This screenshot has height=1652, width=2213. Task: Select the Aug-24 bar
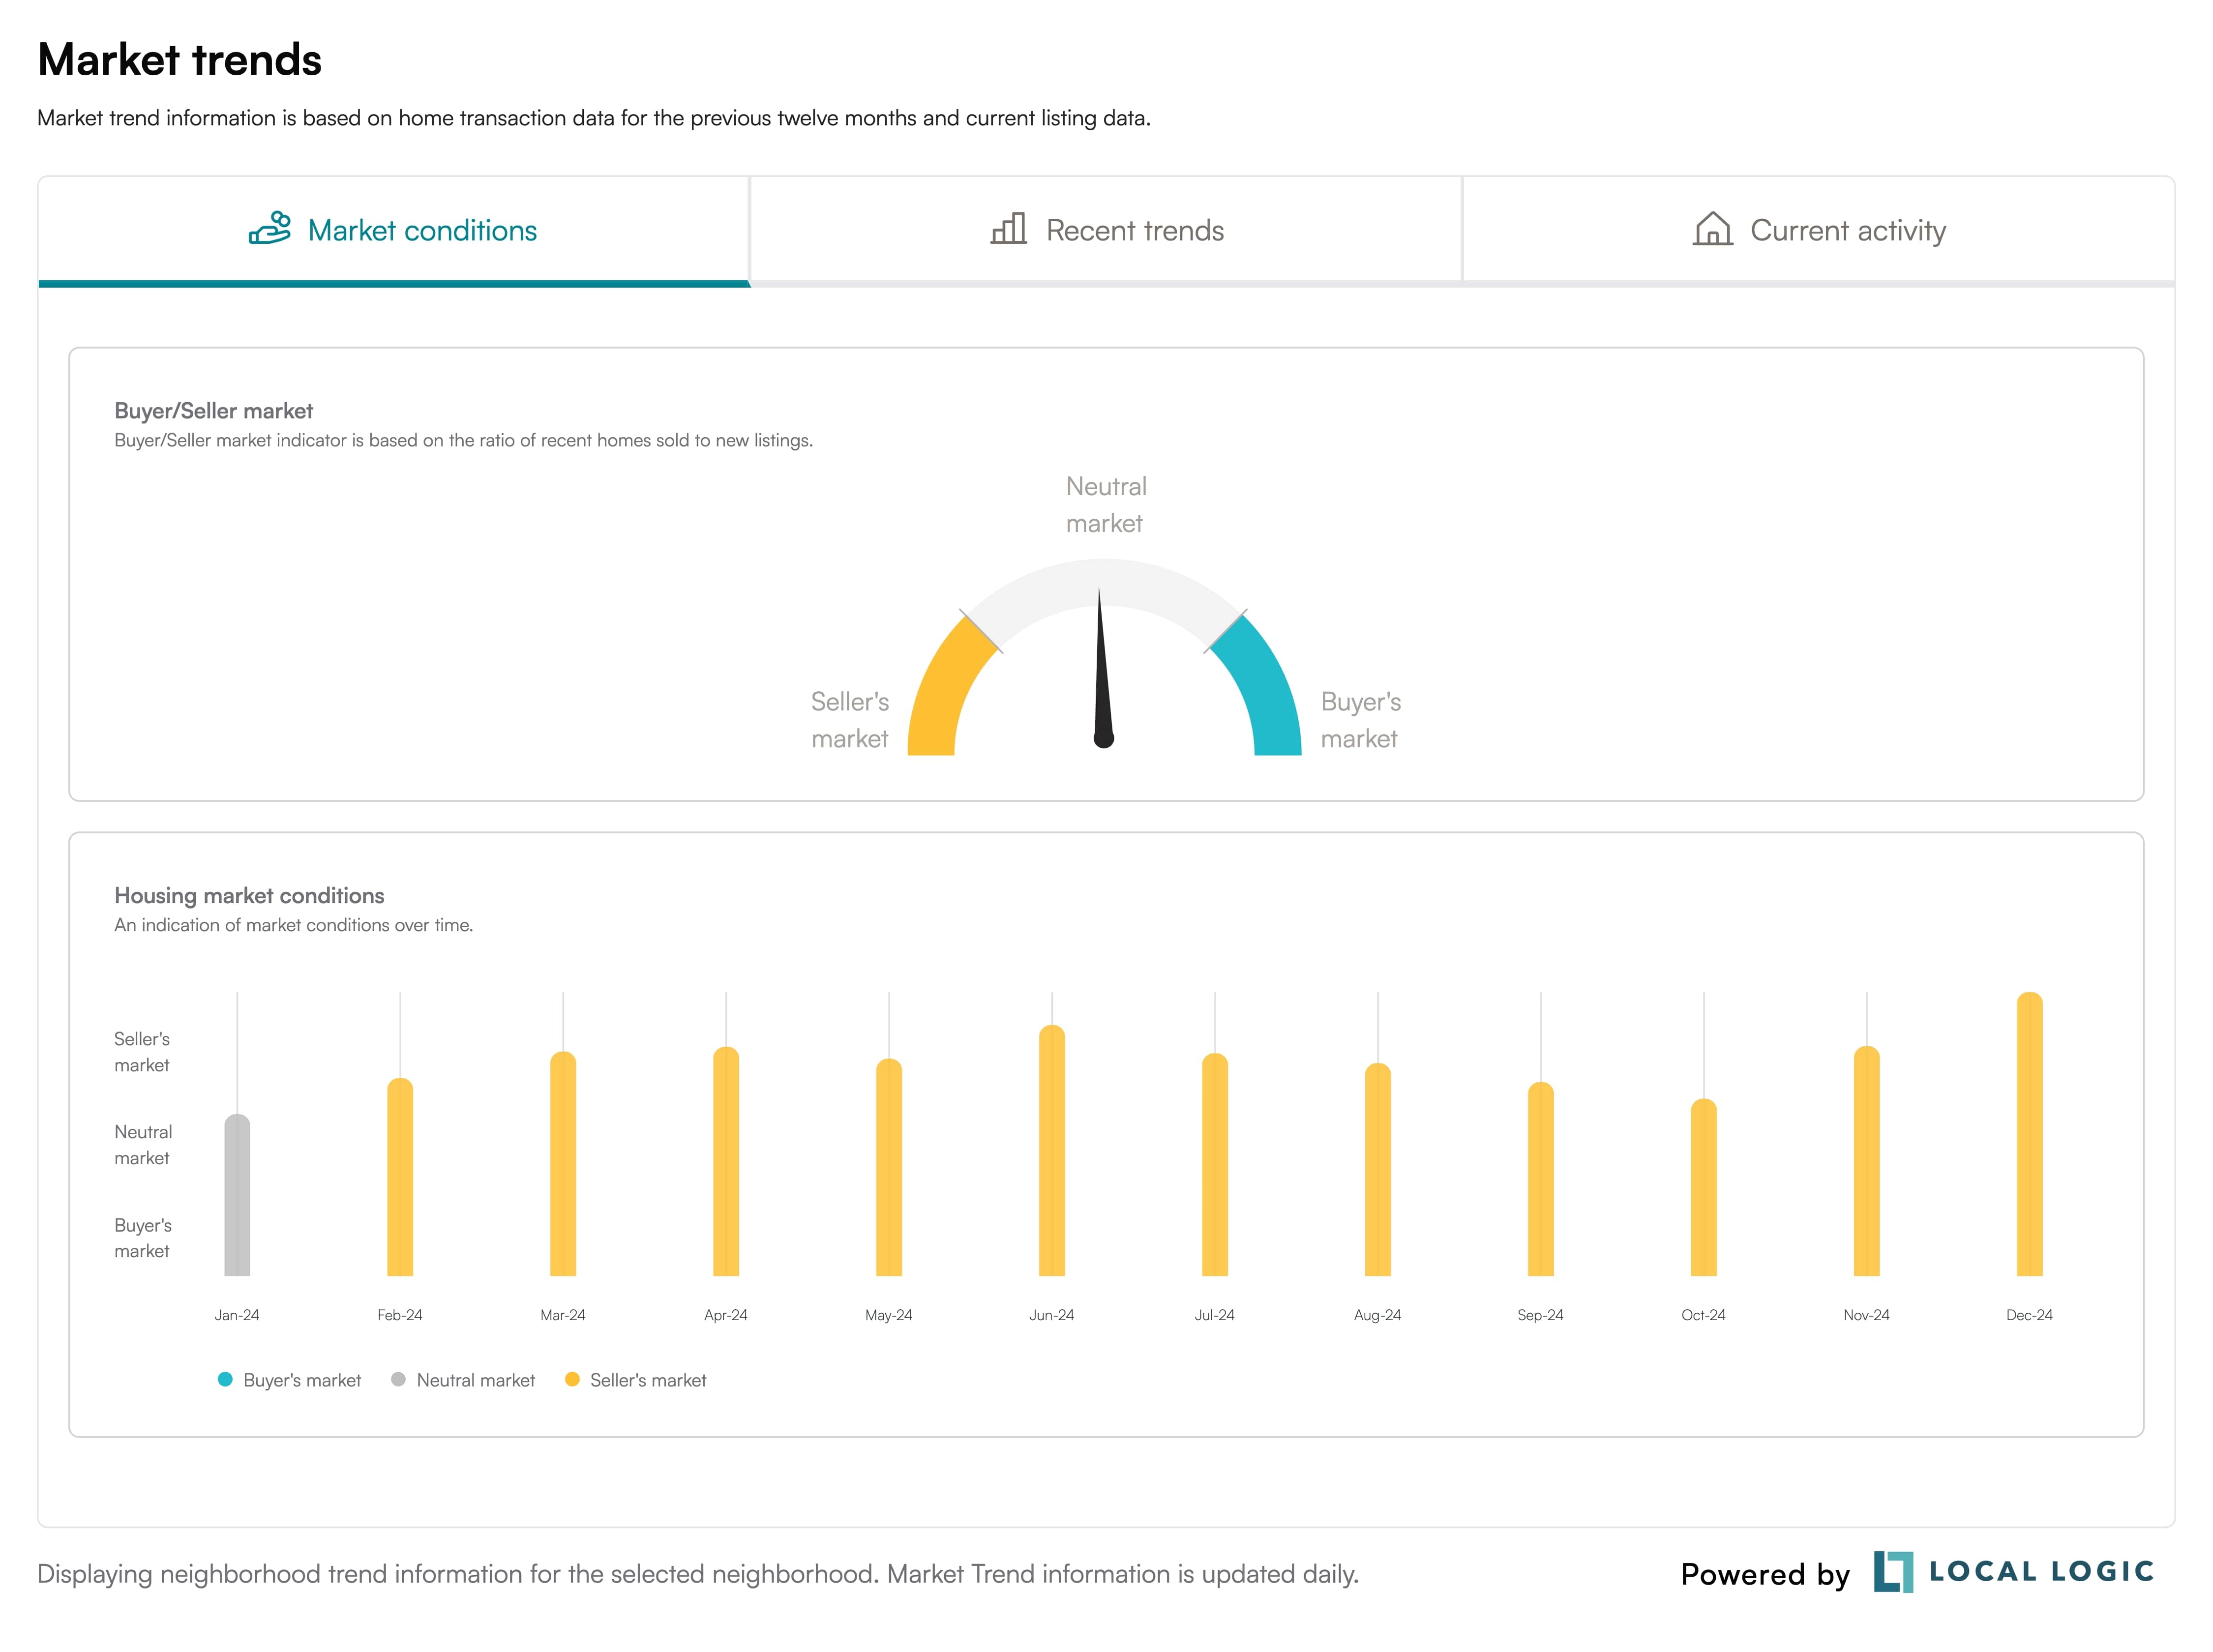(x=1378, y=1169)
